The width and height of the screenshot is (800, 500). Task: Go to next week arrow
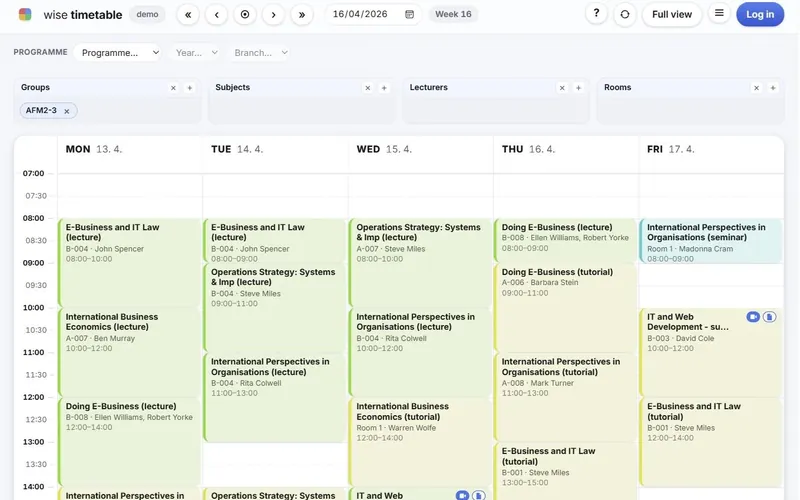pyautogui.click(x=273, y=14)
